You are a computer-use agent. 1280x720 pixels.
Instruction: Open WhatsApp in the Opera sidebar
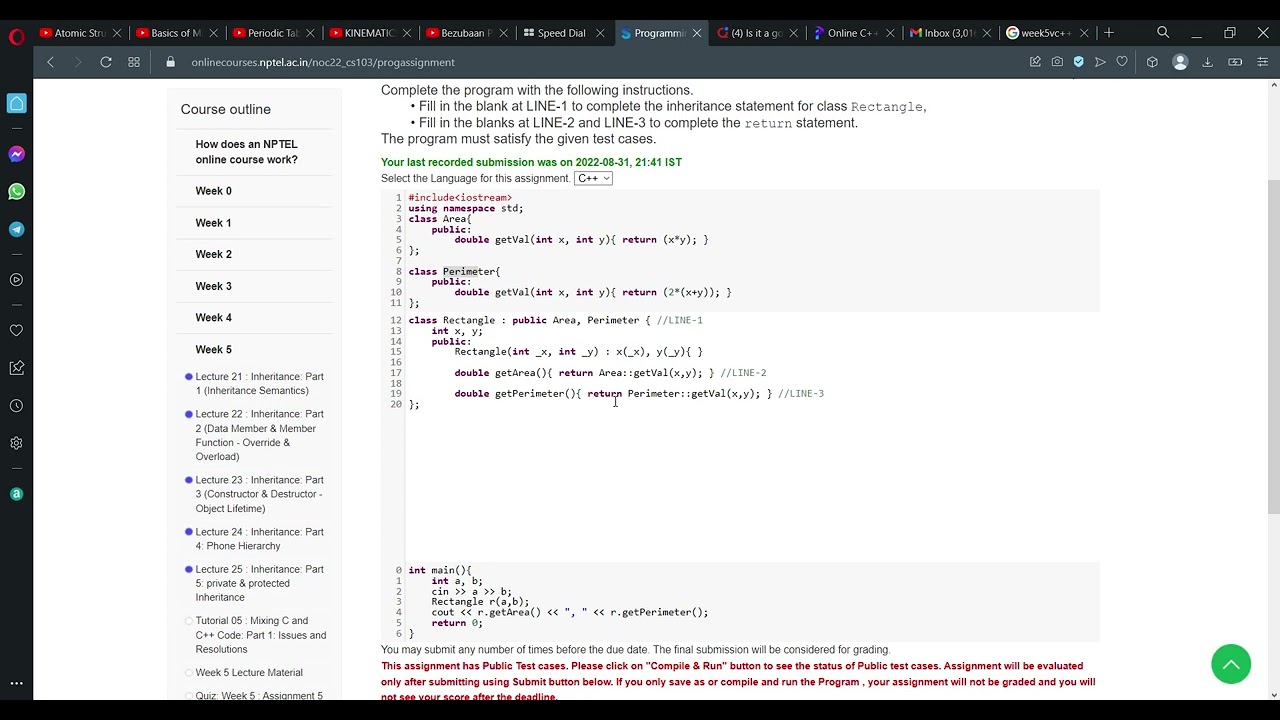pos(17,191)
